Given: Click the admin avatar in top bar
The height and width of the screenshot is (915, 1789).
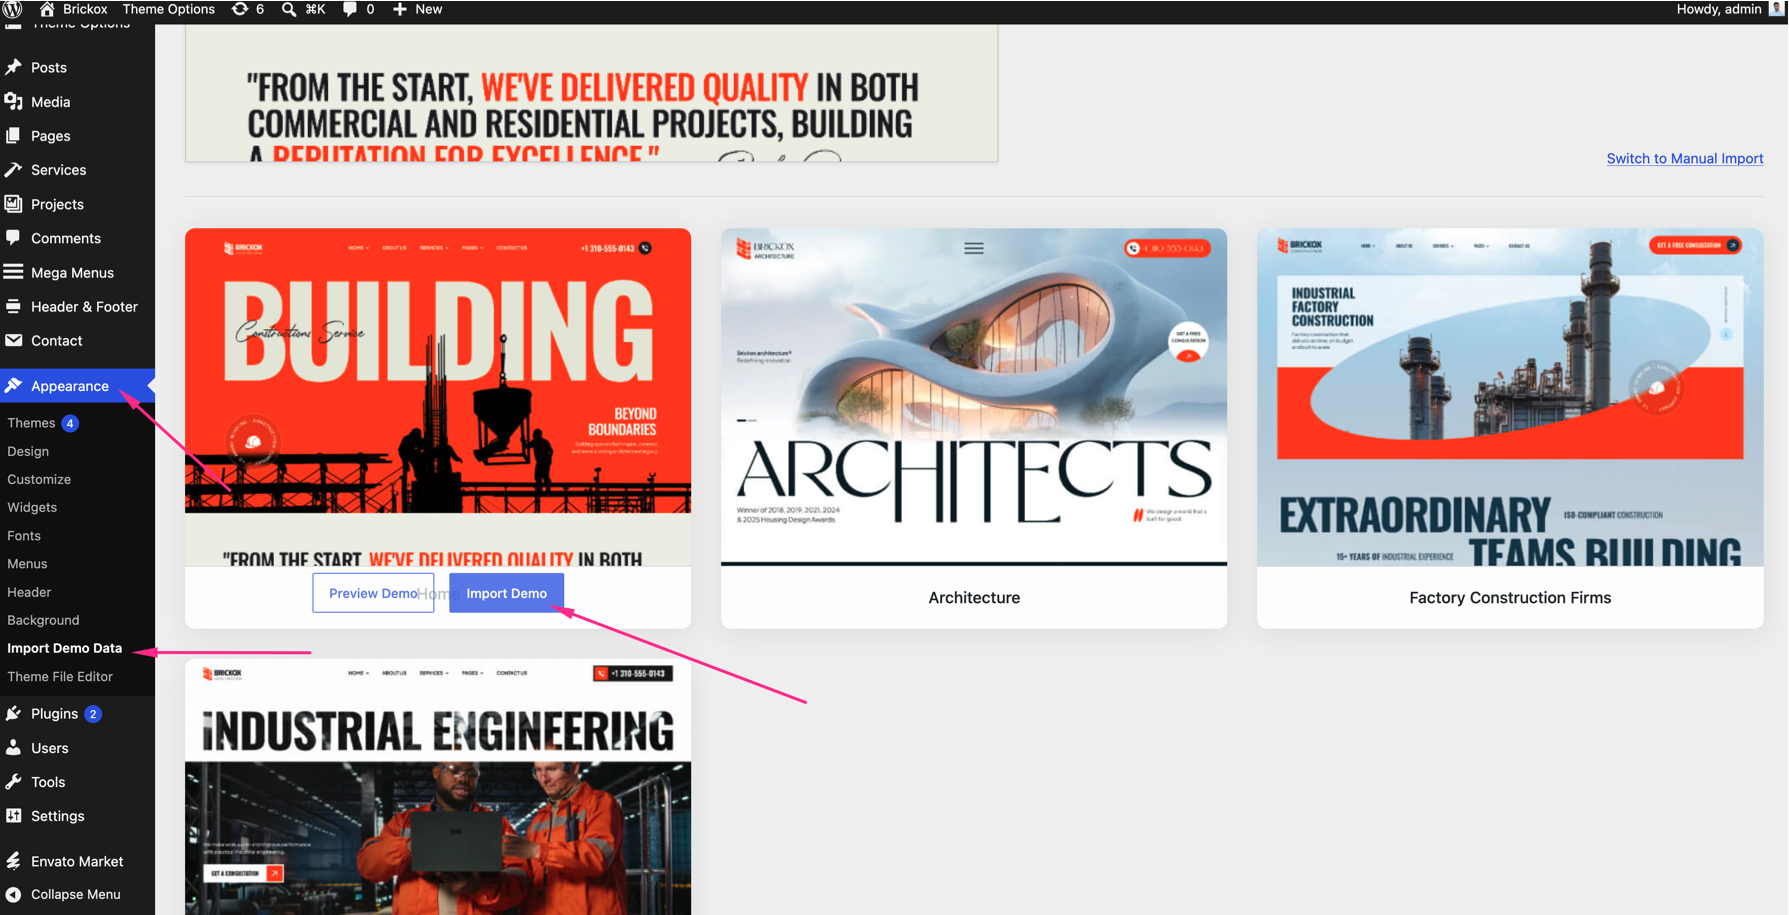Looking at the screenshot, I should point(1776,9).
